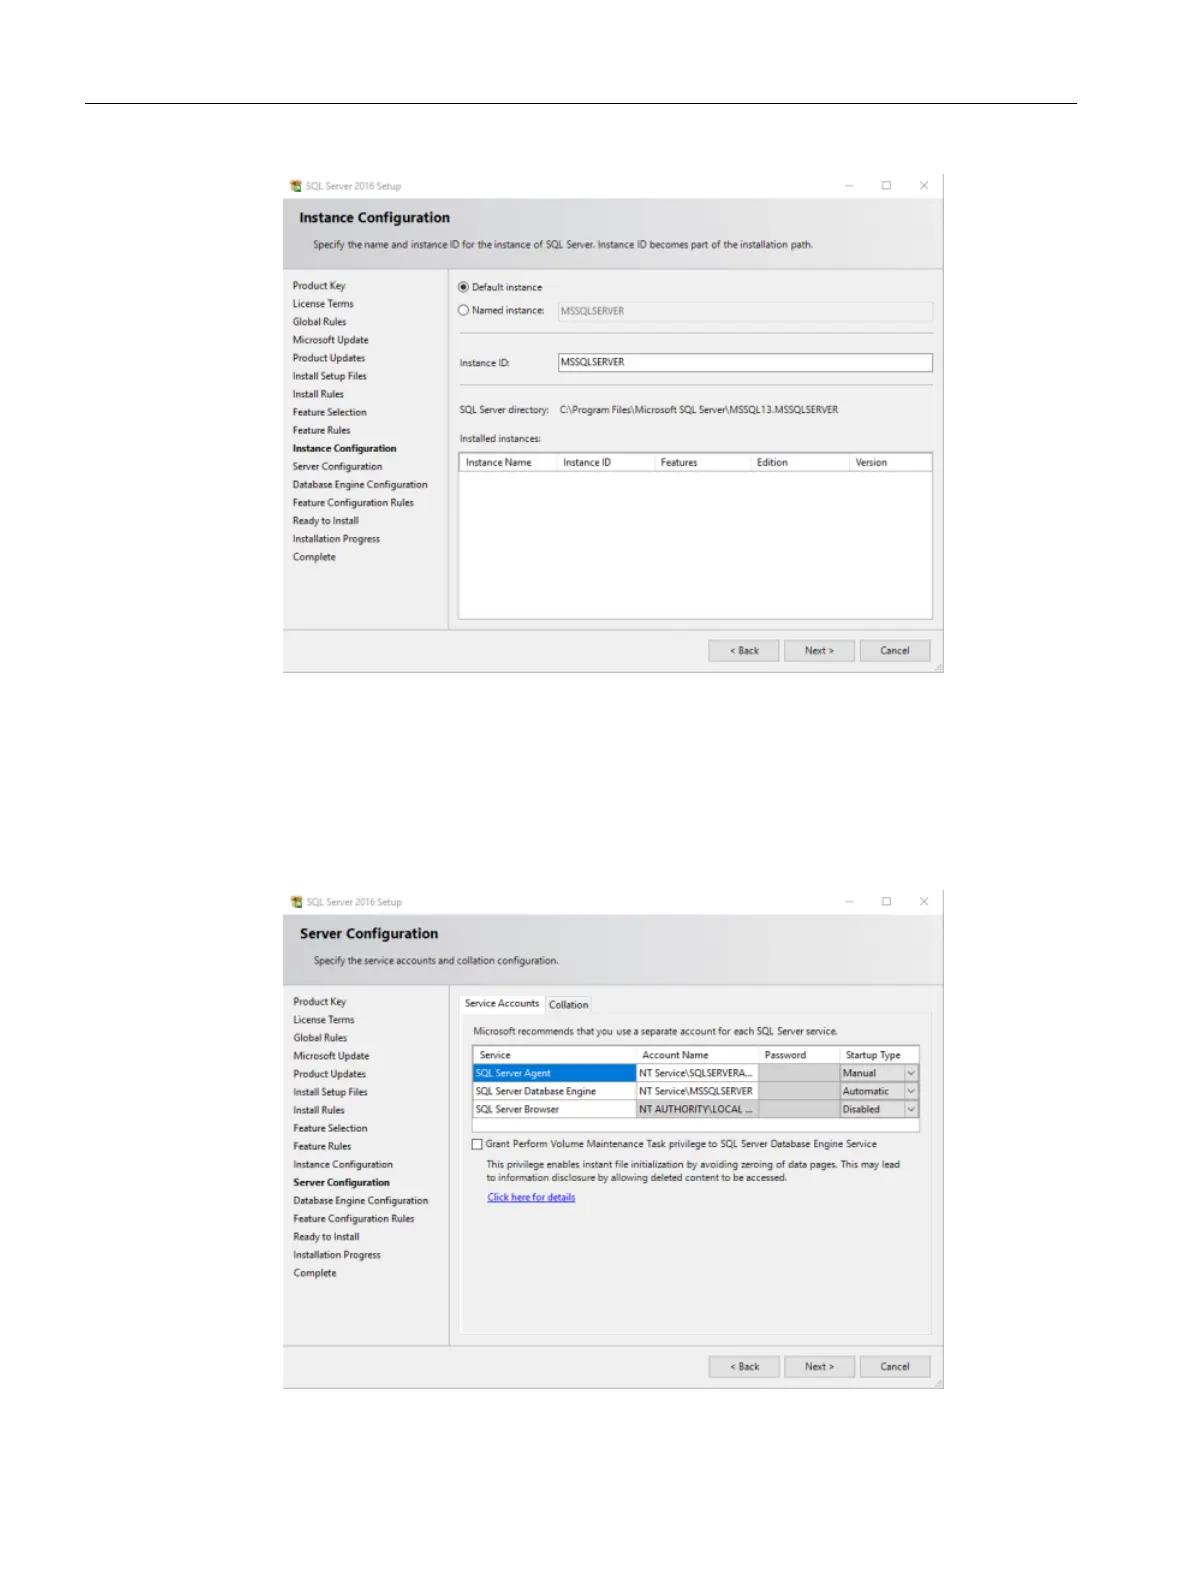This screenshot has width=1191, height=1587.
Task: Close the Server Configuration setup window
Action: click(x=924, y=901)
